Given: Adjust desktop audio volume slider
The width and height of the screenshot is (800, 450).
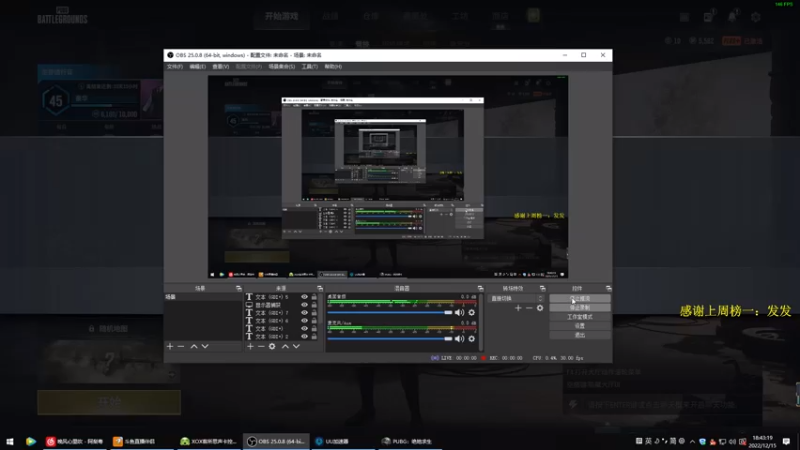Looking at the screenshot, I should (x=390, y=312).
